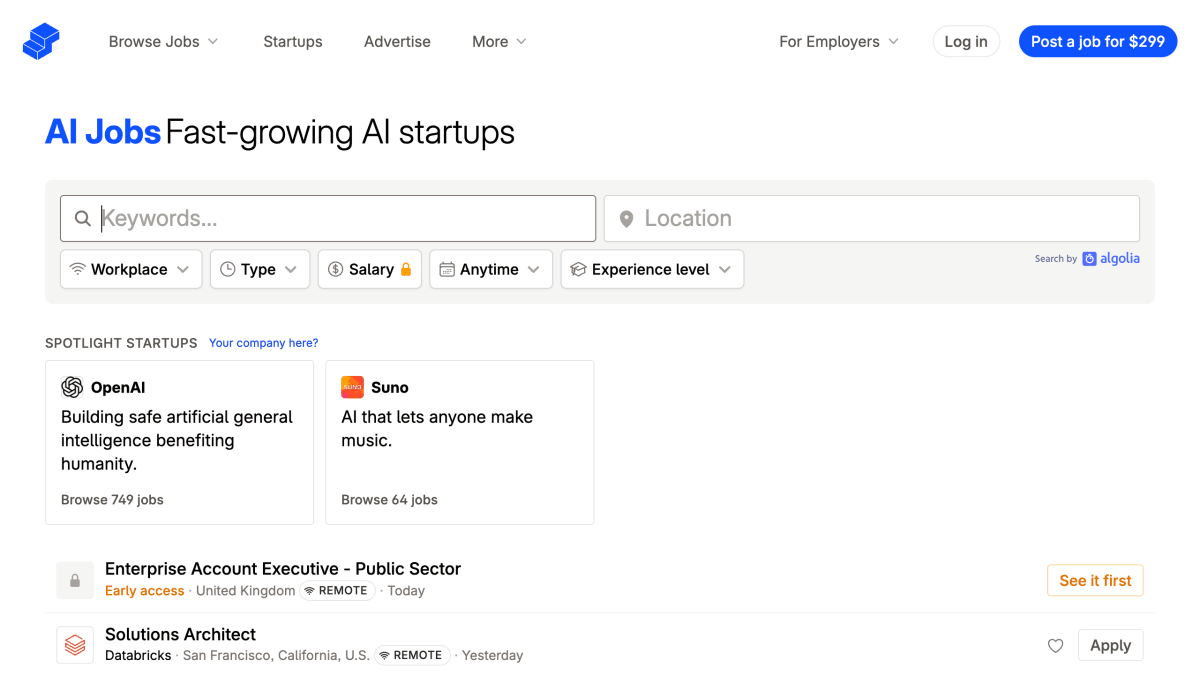Open the Workplace filter dropdown
Screen dimensions: 1200x675
[131, 269]
